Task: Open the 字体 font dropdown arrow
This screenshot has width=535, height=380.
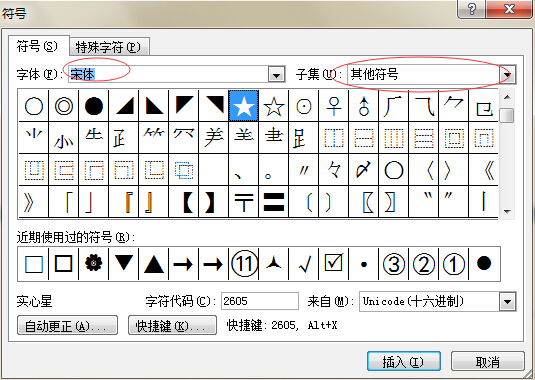Action: click(276, 74)
